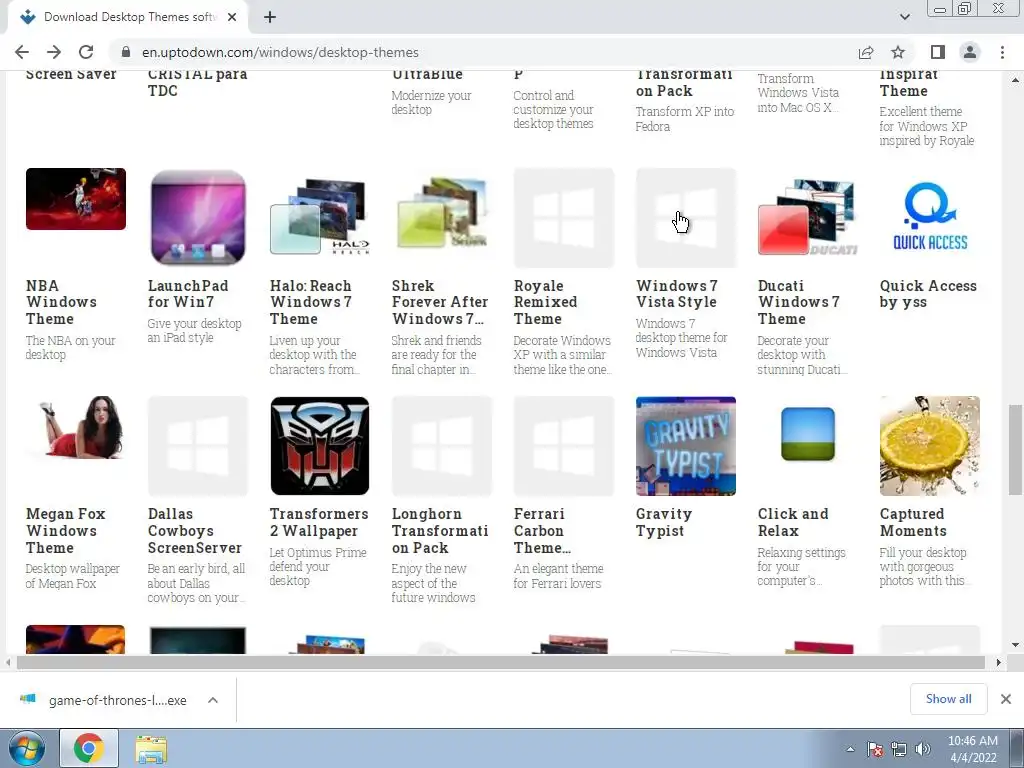Click the Royale Remixed Theme title

tap(545, 302)
